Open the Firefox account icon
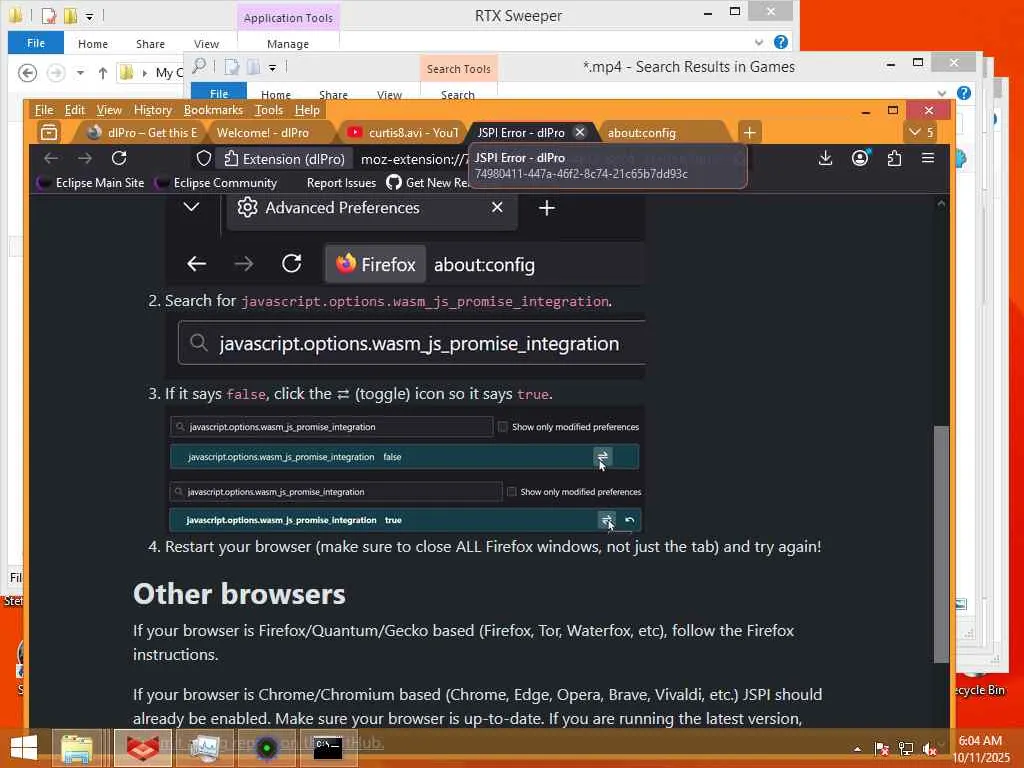 click(x=860, y=158)
